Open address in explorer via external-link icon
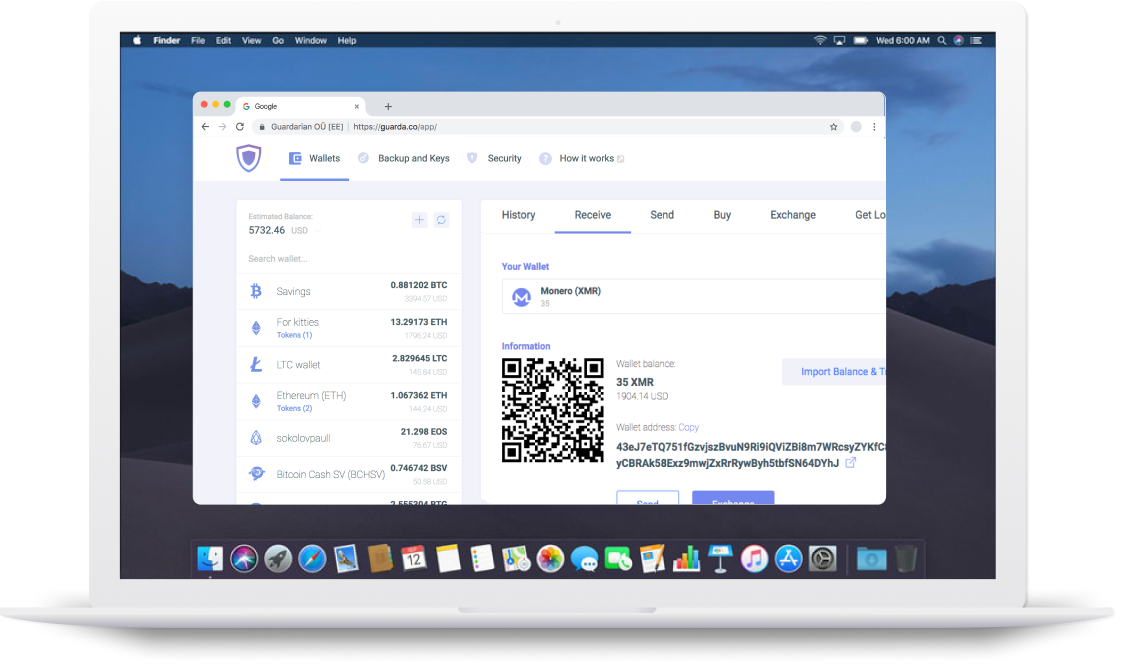The height and width of the screenshot is (666, 1122). [851, 463]
